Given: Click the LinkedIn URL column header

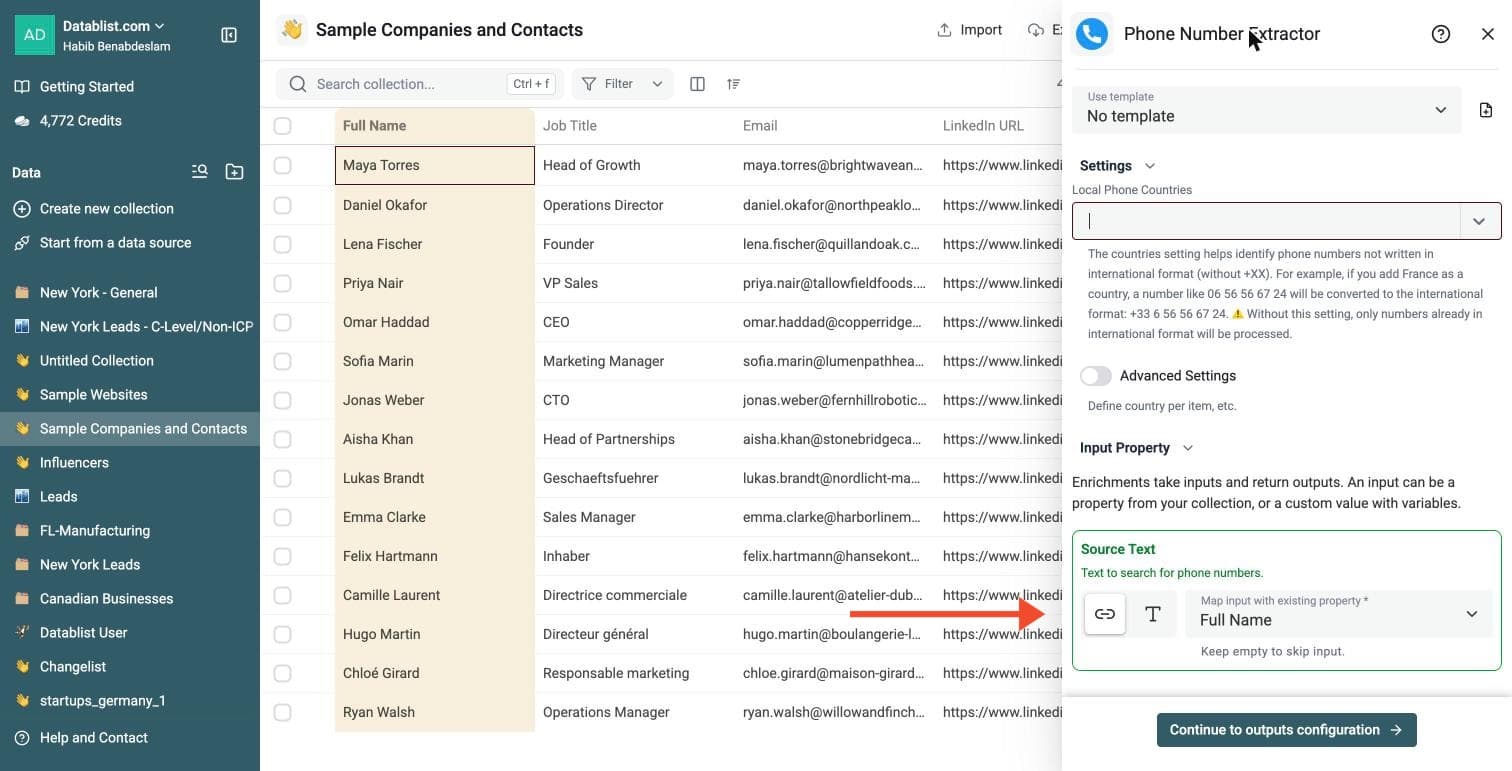Looking at the screenshot, I should pos(998,126).
